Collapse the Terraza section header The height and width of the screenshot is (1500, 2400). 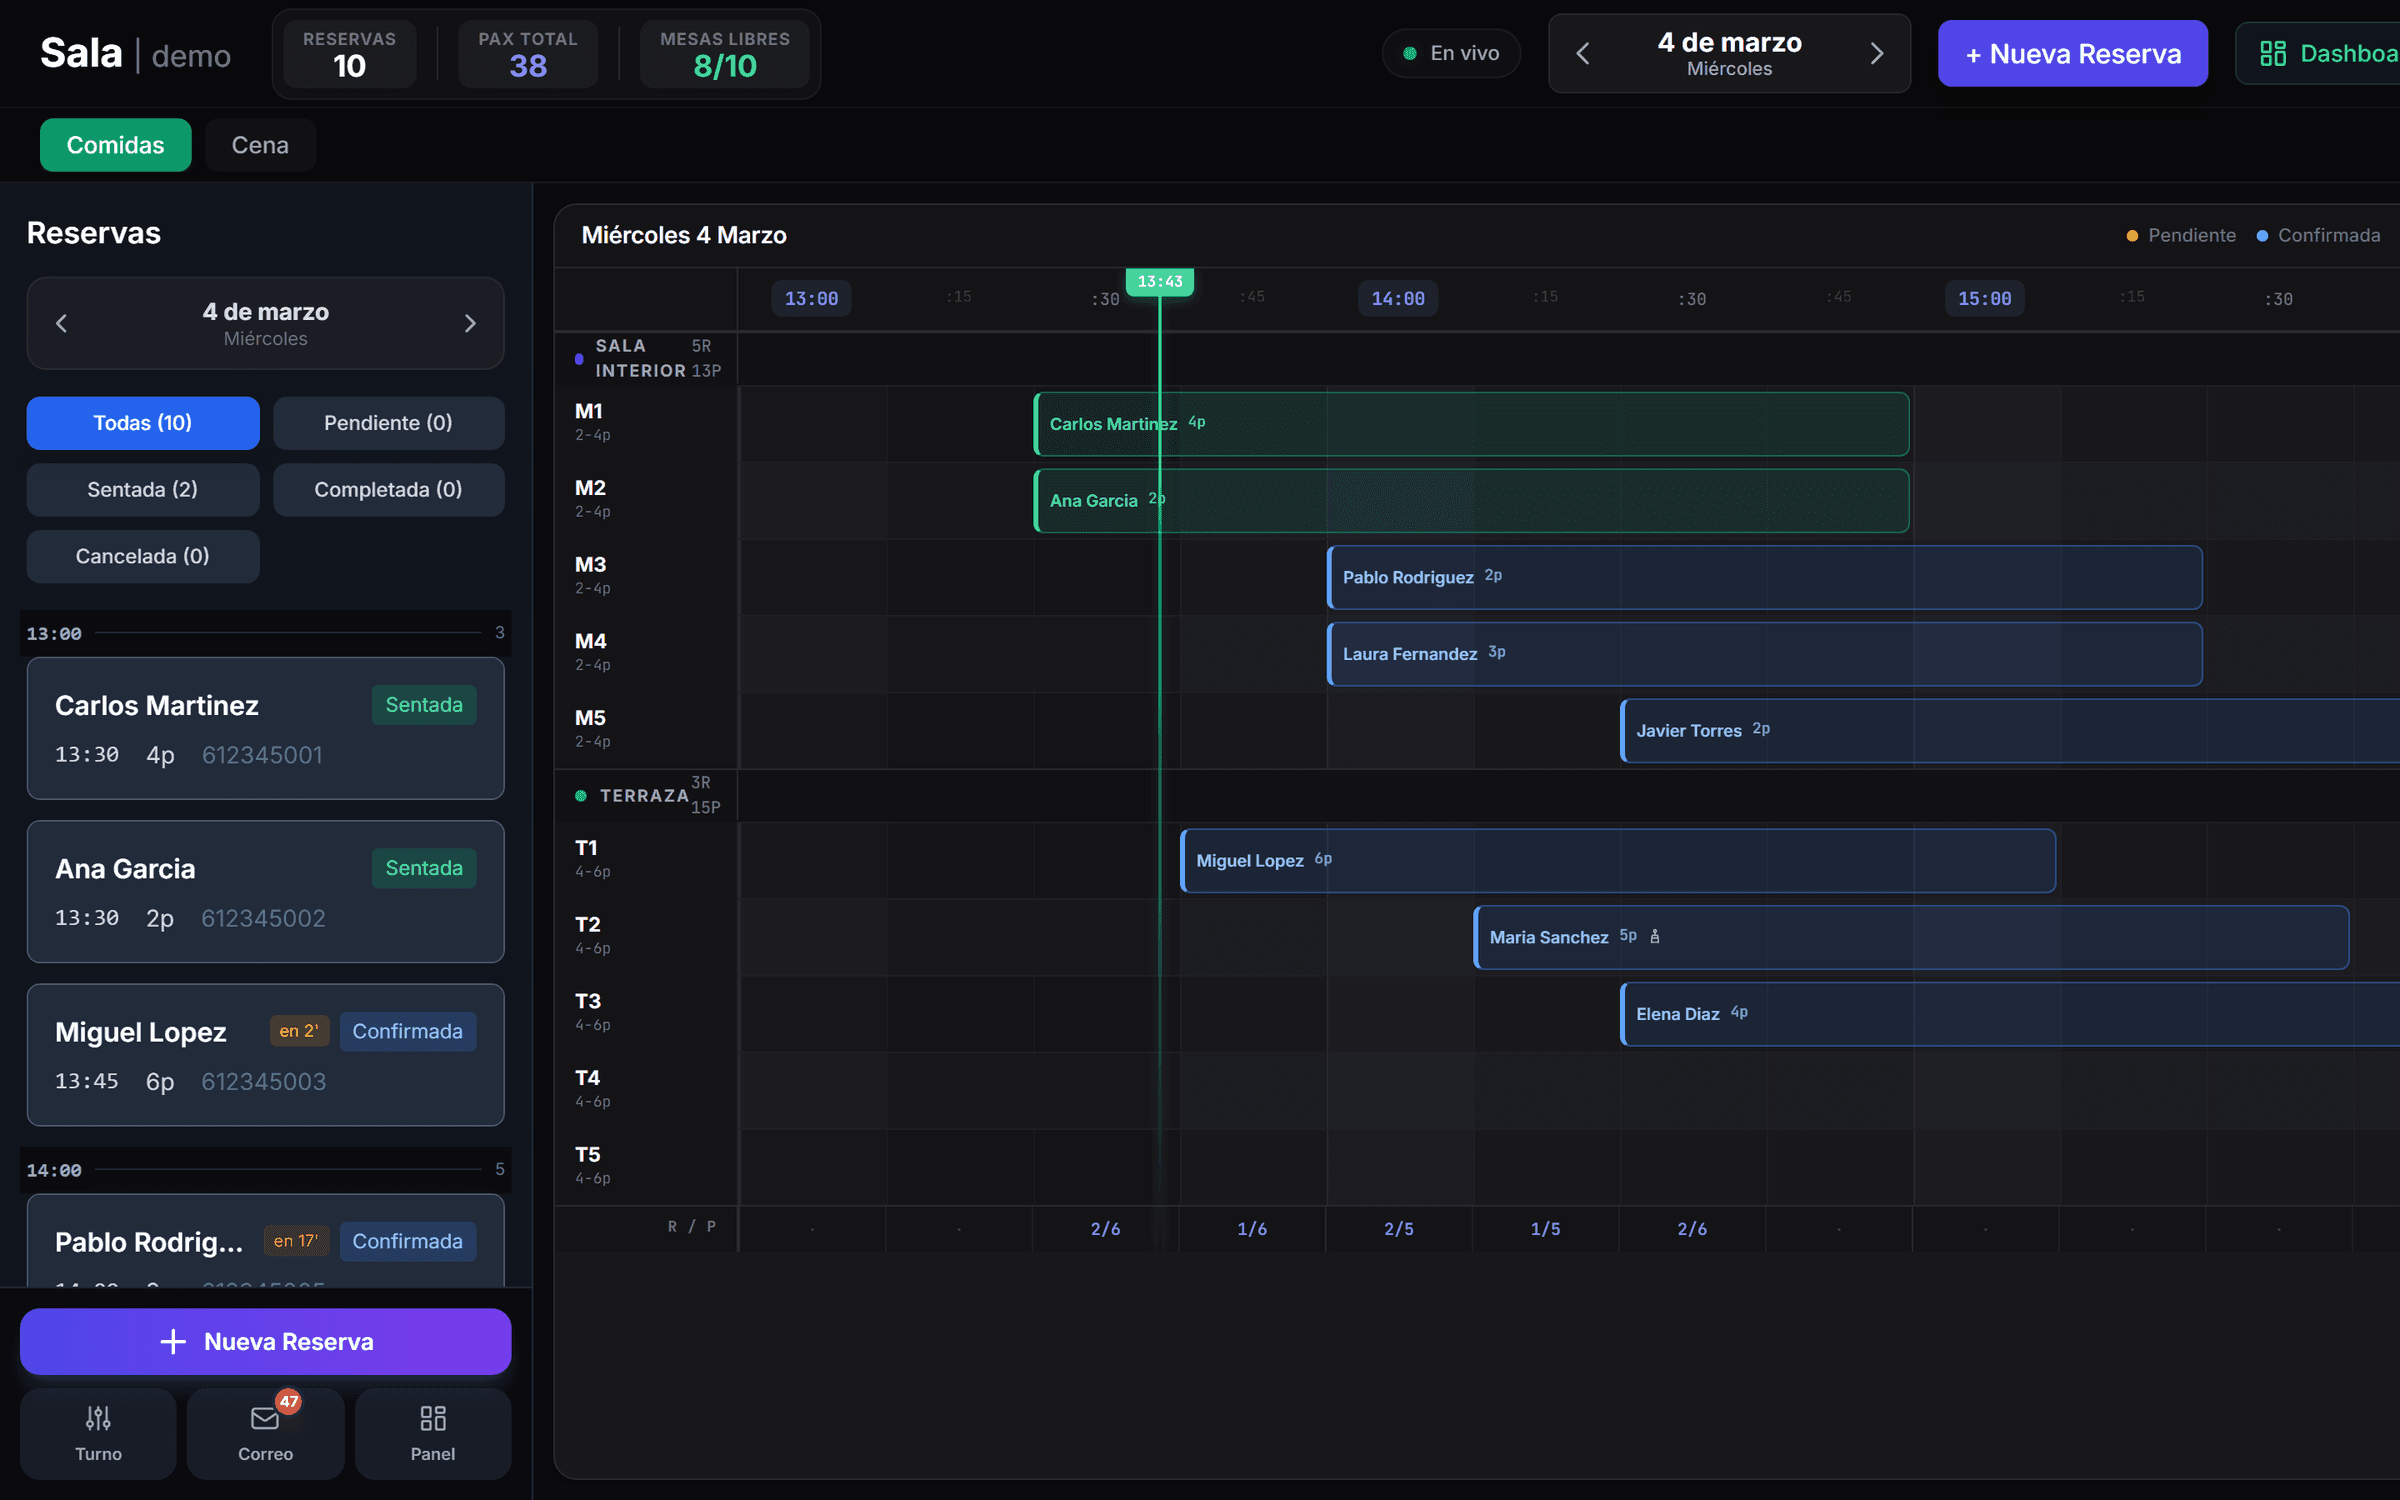coord(647,795)
